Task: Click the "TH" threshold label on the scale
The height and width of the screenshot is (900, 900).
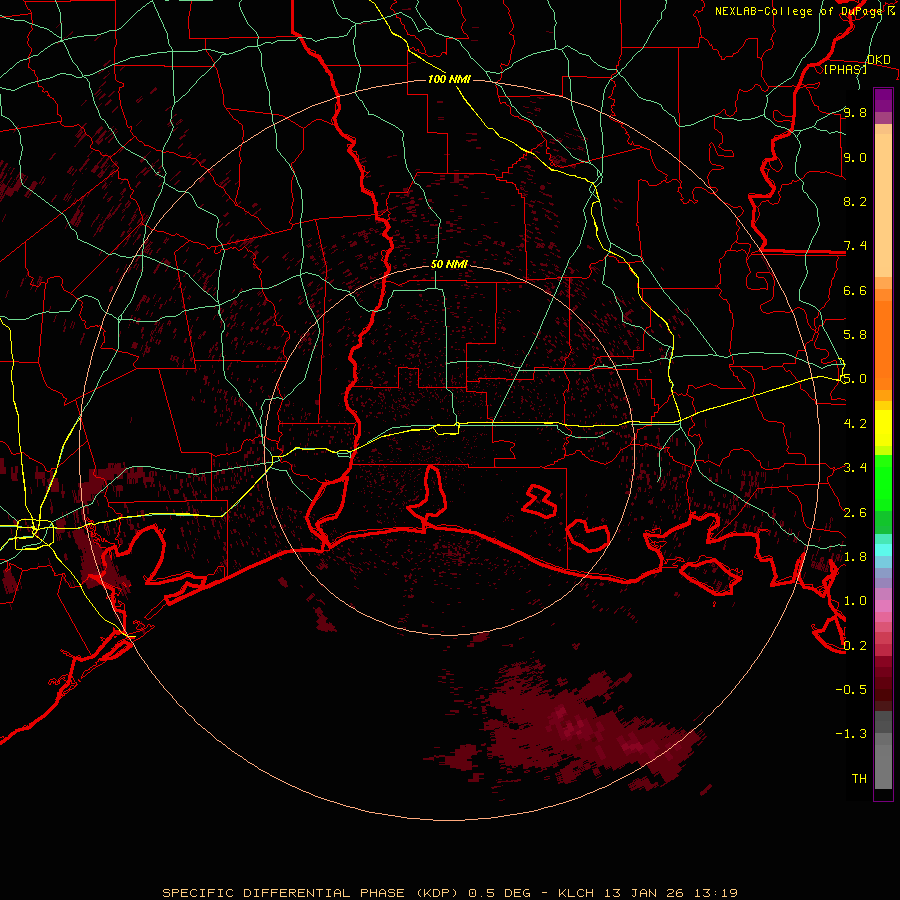Action: 859,779
